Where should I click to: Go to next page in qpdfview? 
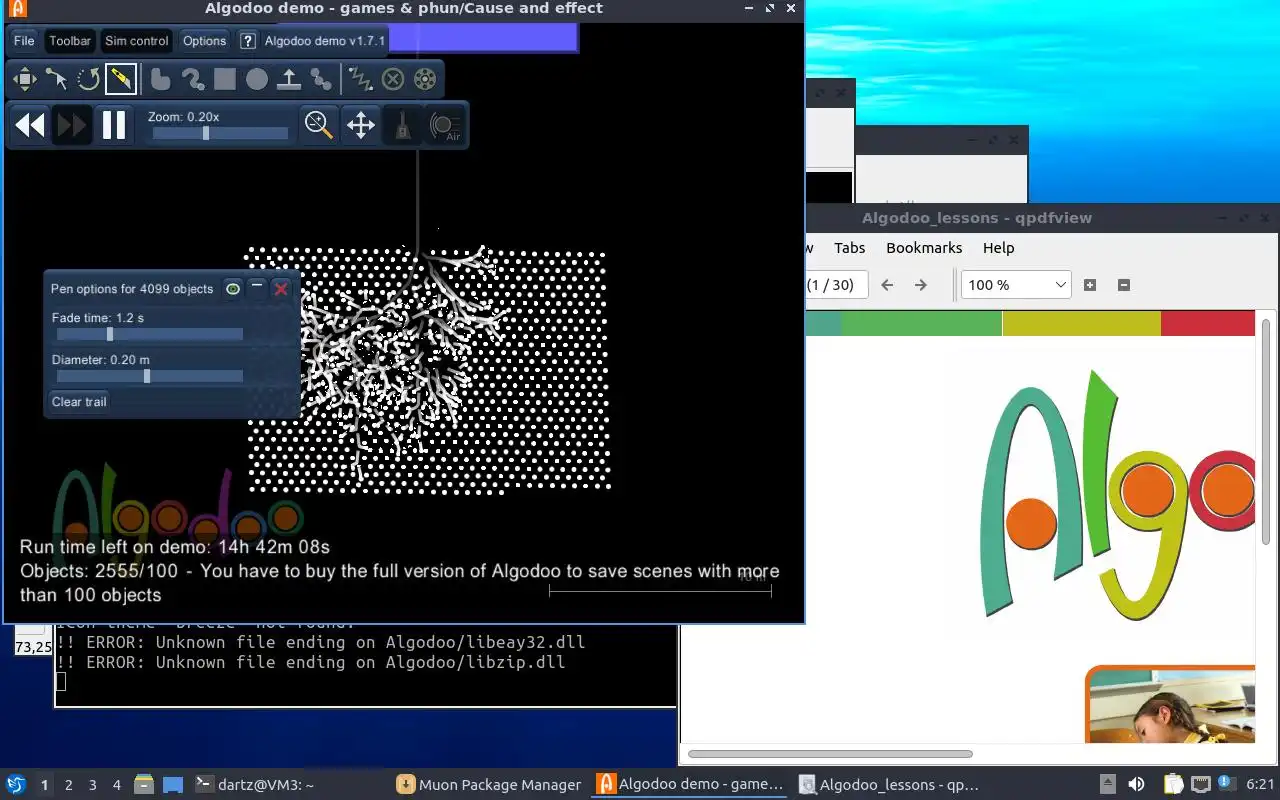[x=921, y=285]
